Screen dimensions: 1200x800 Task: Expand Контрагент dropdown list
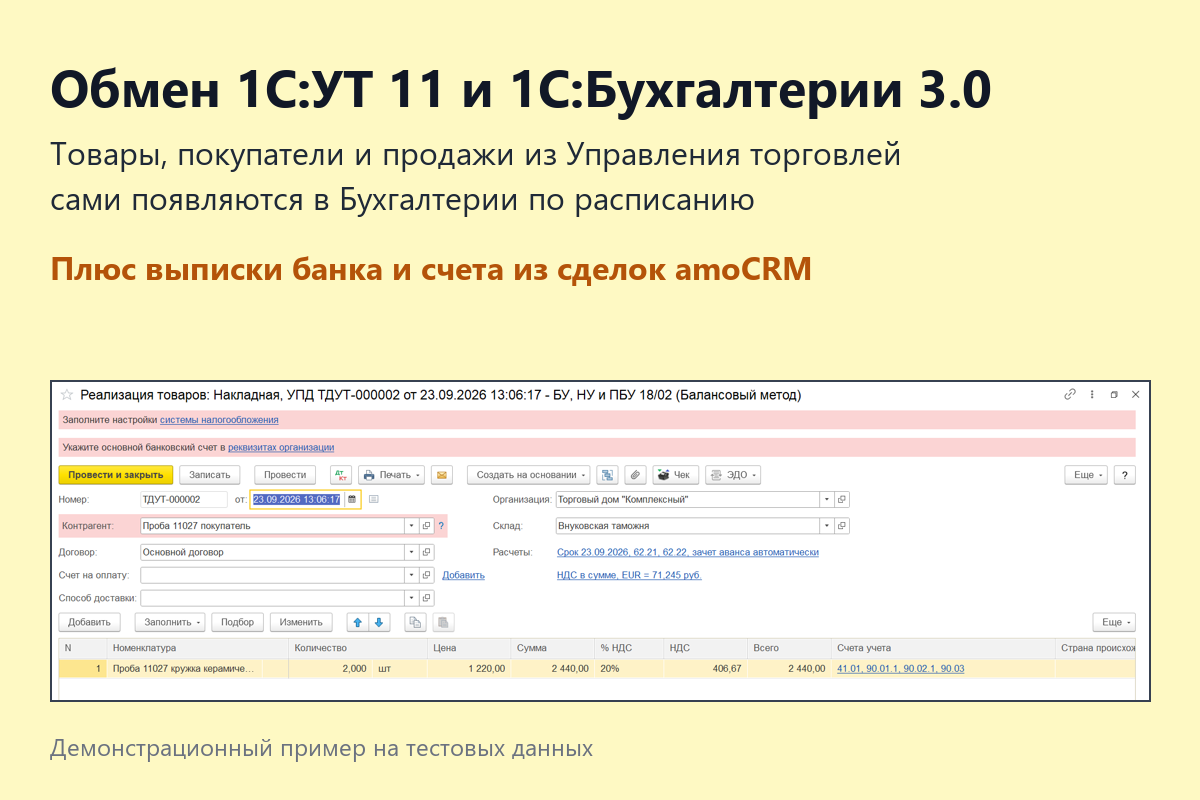pyautogui.click(x=412, y=526)
